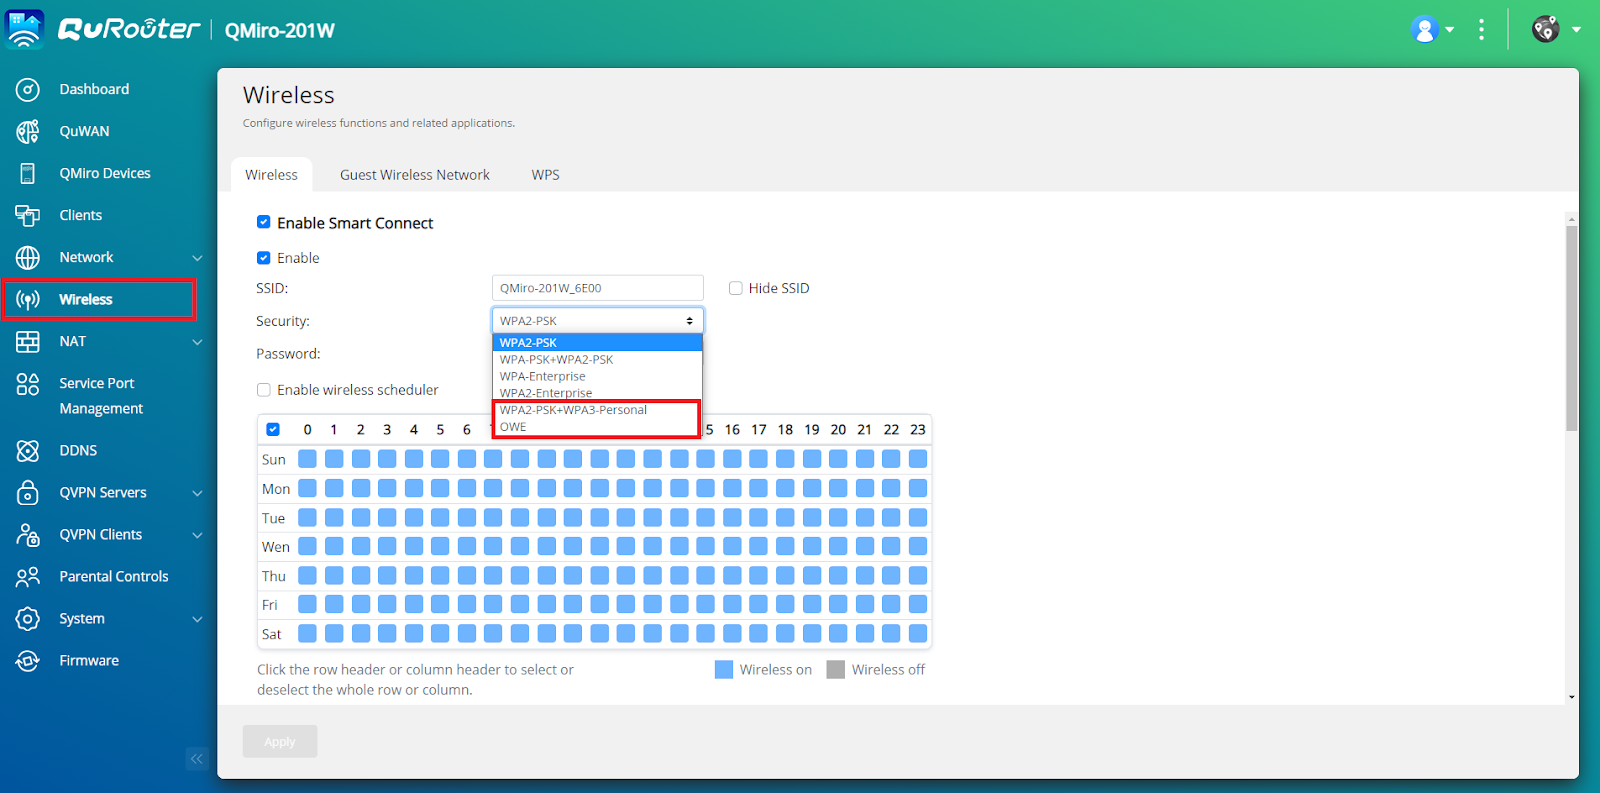Image resolution: width=1600 pixels, height=793 pixels.
Task: Disable the Enable Smart Connect checkbox
Action: (264, 222)
